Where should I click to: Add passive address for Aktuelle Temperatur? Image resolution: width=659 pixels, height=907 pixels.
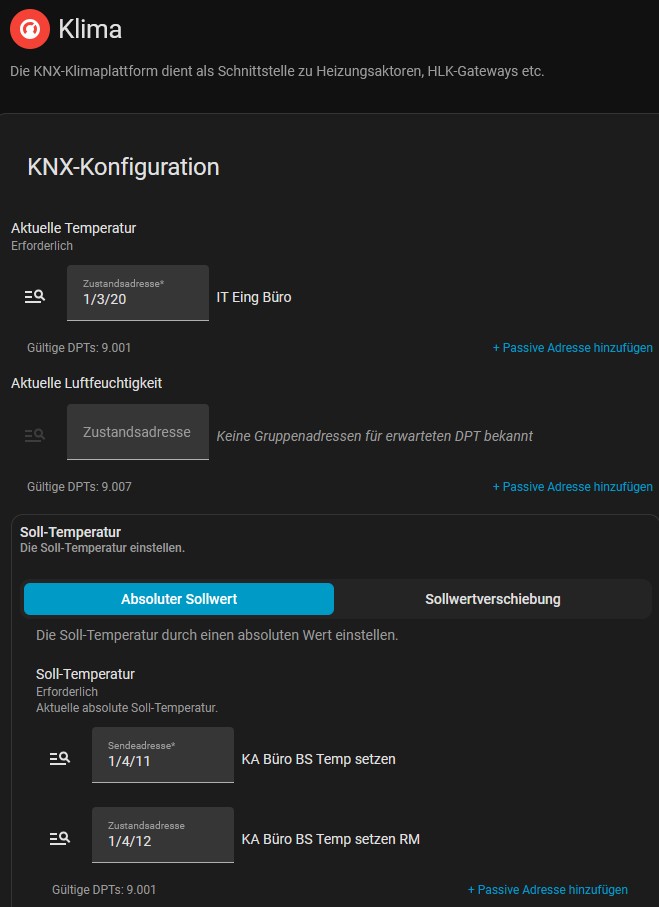tap(572, 348)
